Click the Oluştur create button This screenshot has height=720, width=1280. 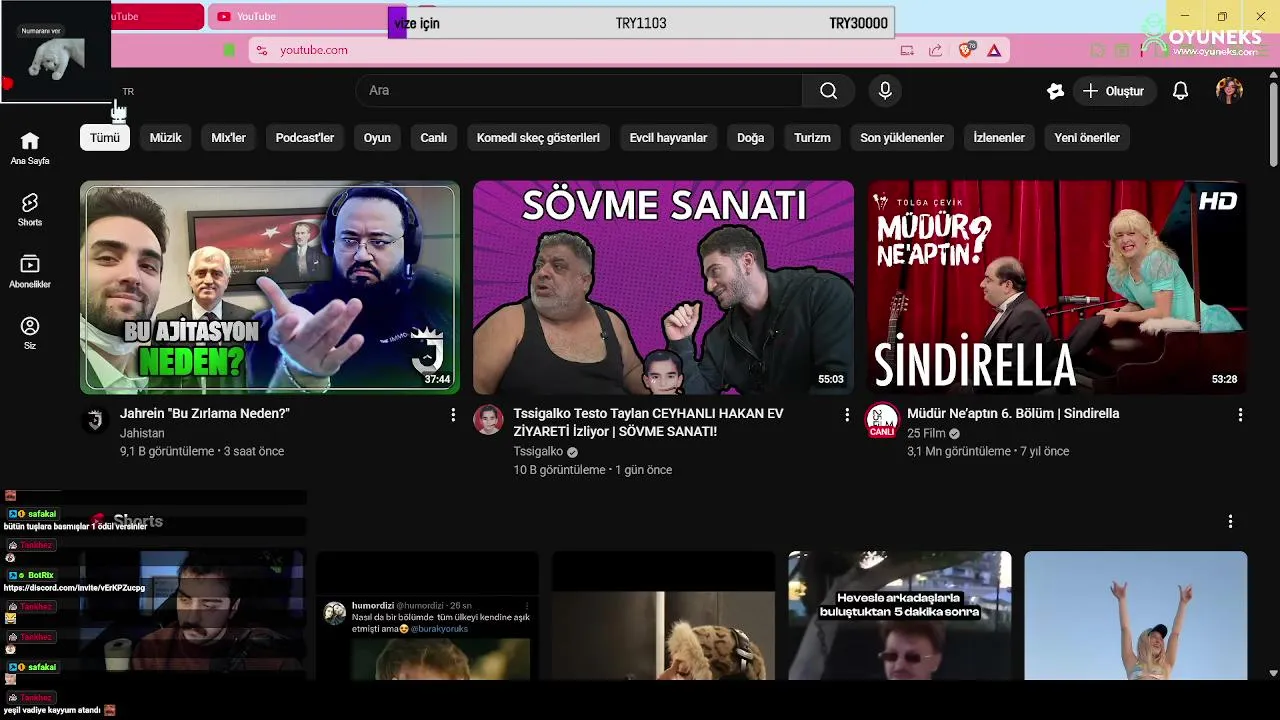tap(1114, 91)
